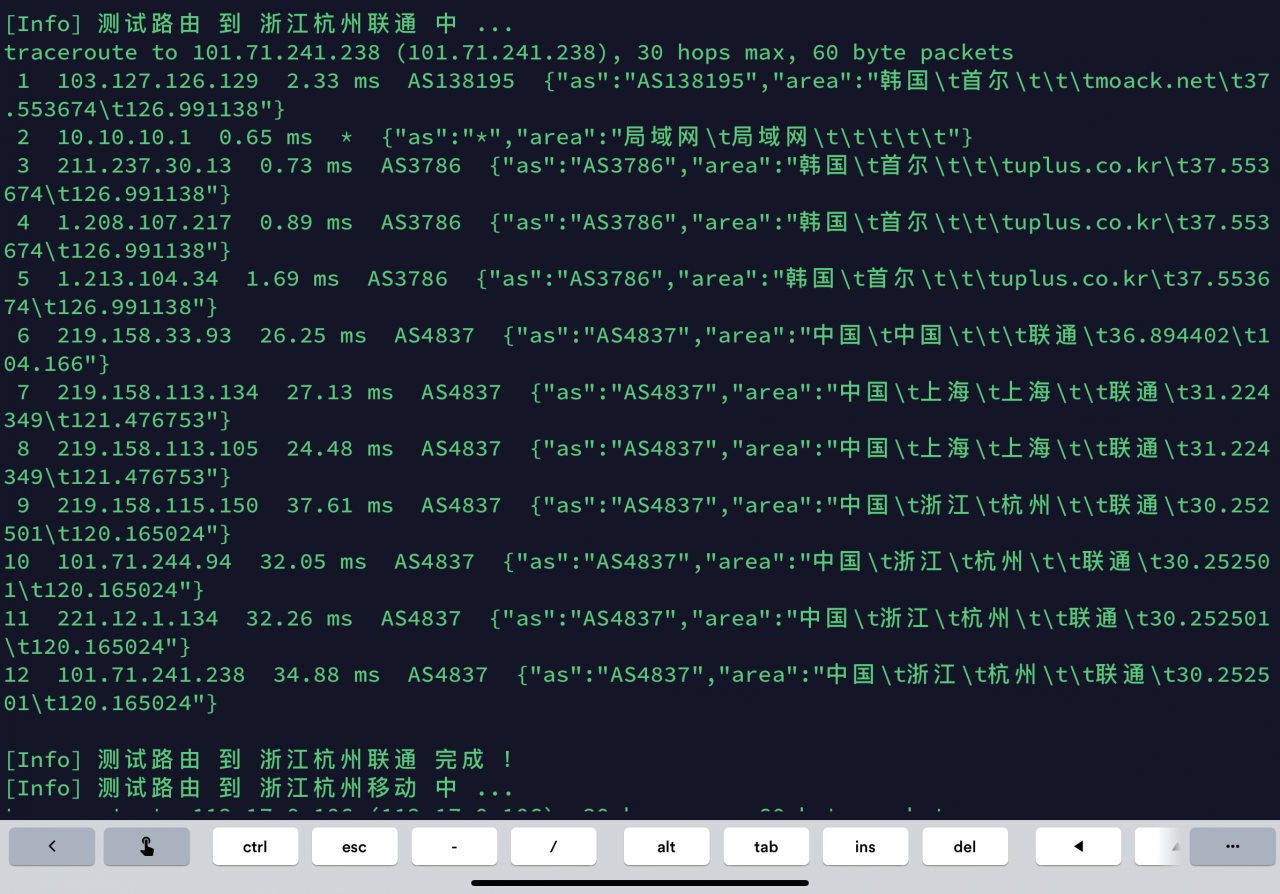The width and height of the screenshot is (1280, 894).
Task: Click IP 101.71.244.94 in hop 10
Action: 144,563
